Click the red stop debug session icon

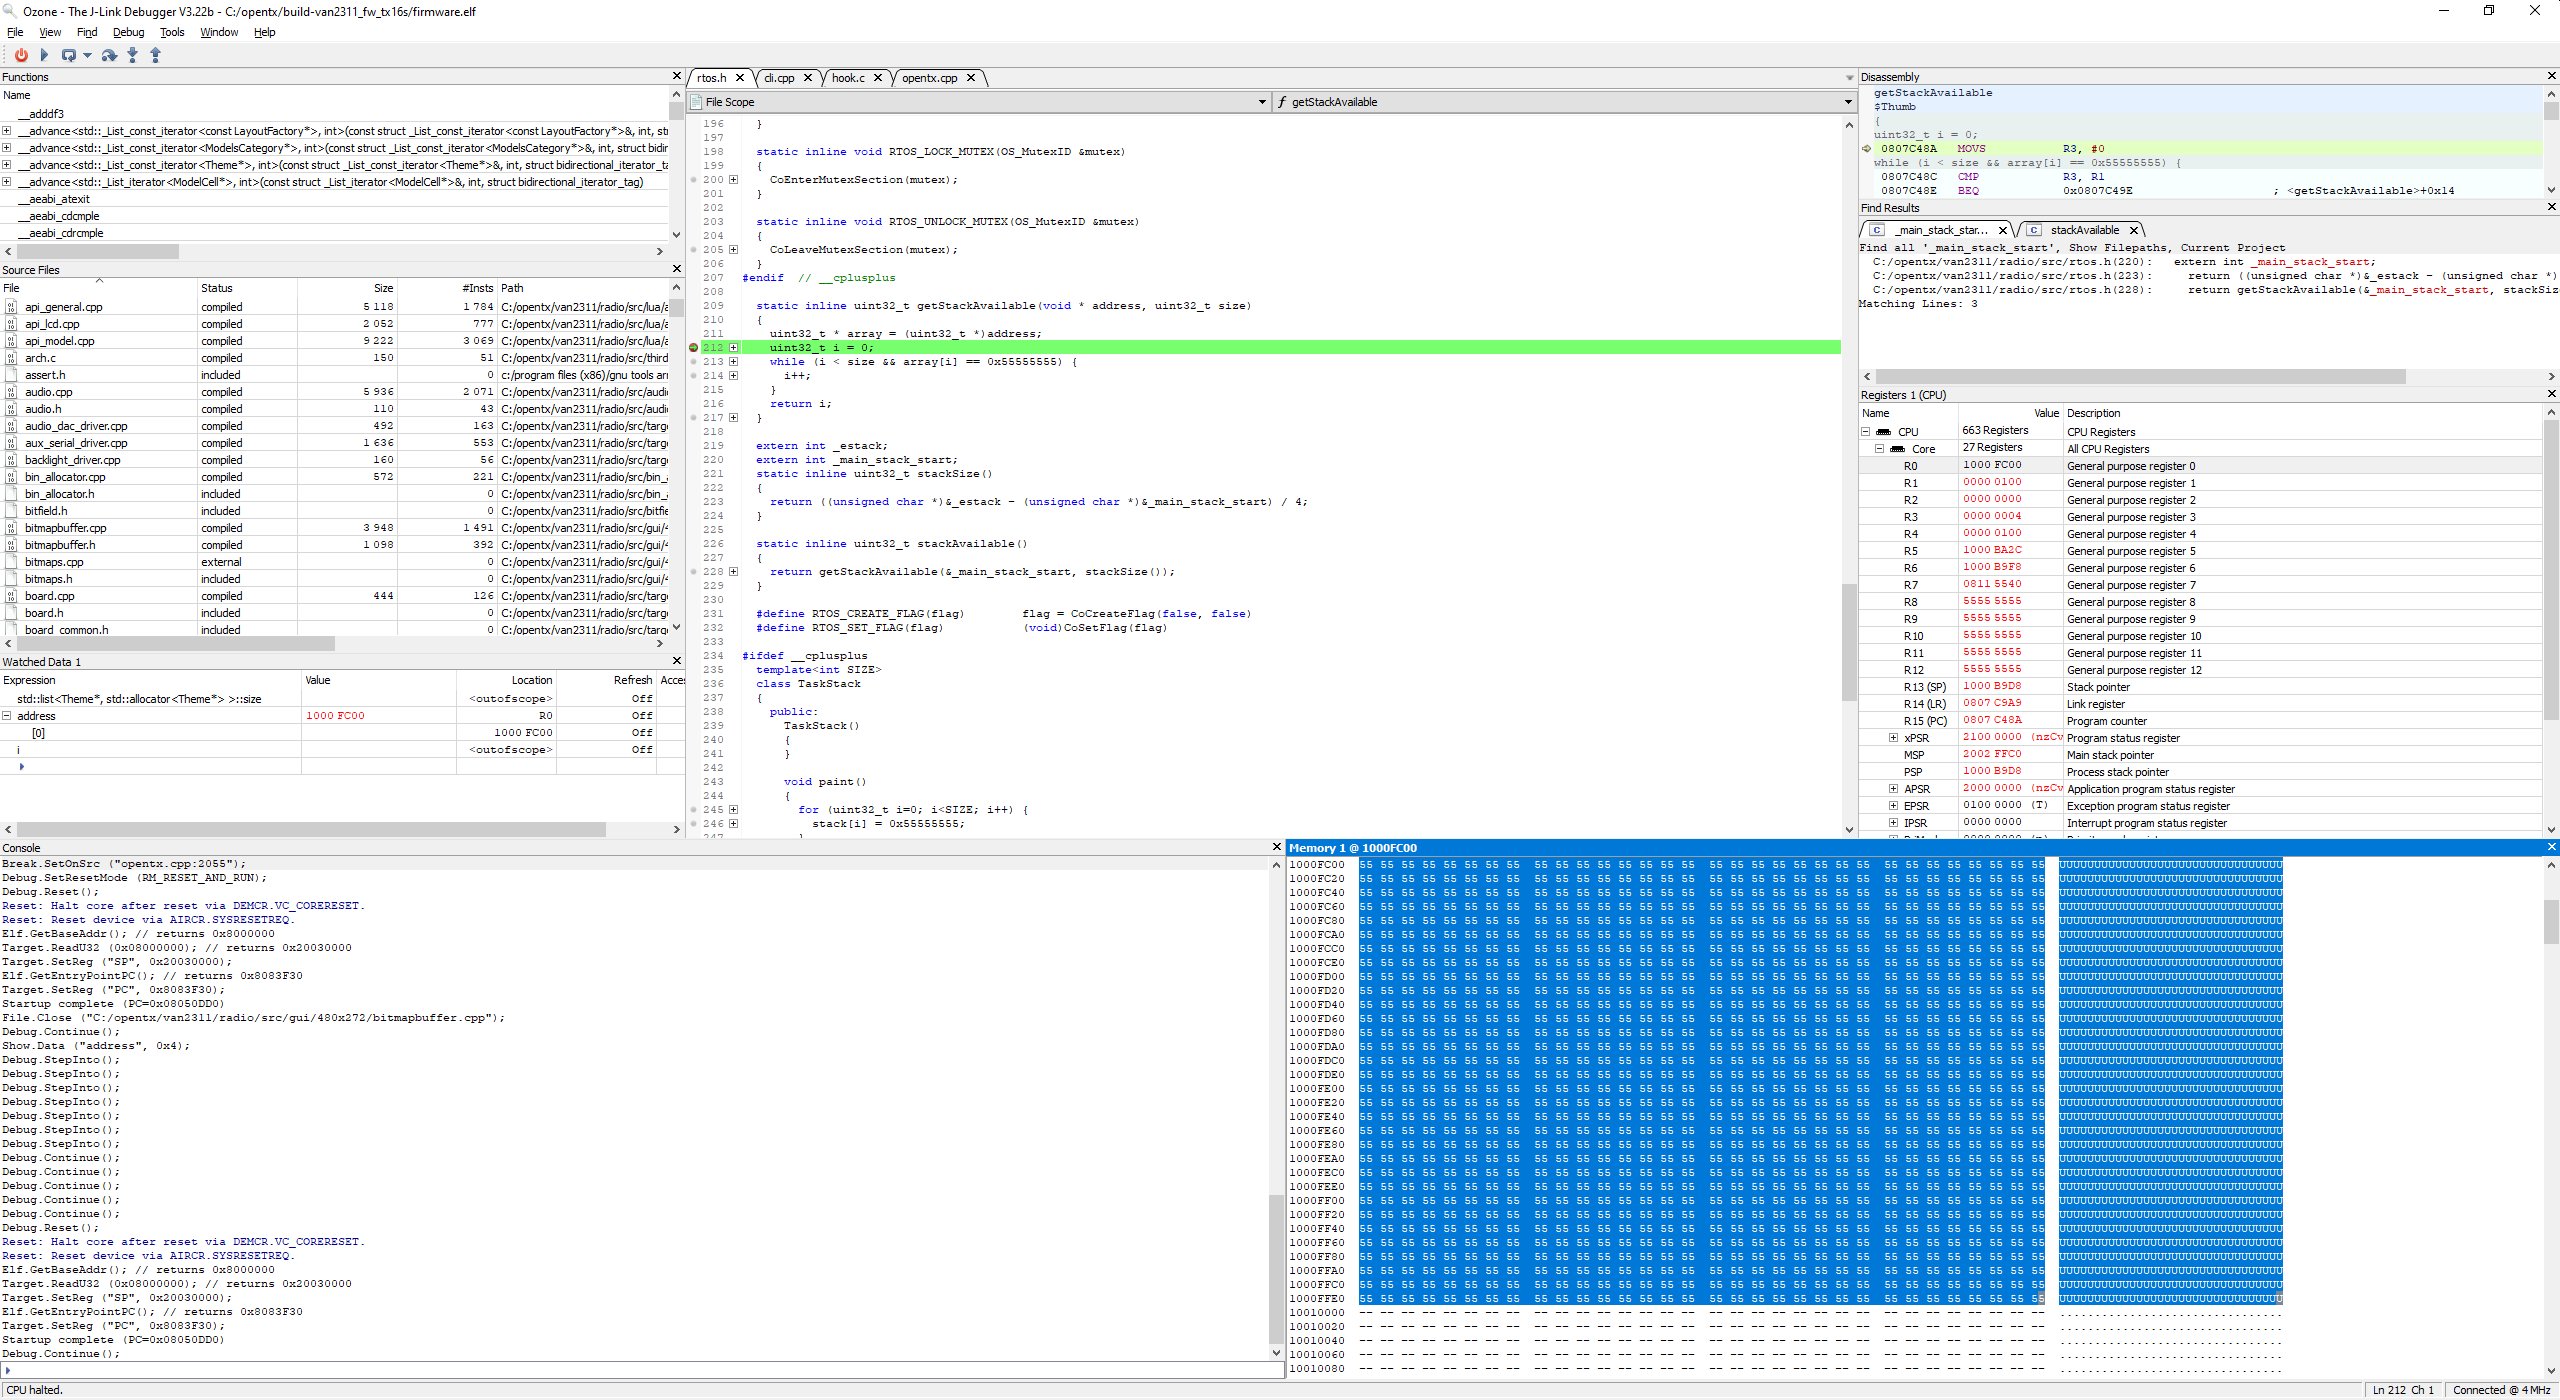coord(21,55)
